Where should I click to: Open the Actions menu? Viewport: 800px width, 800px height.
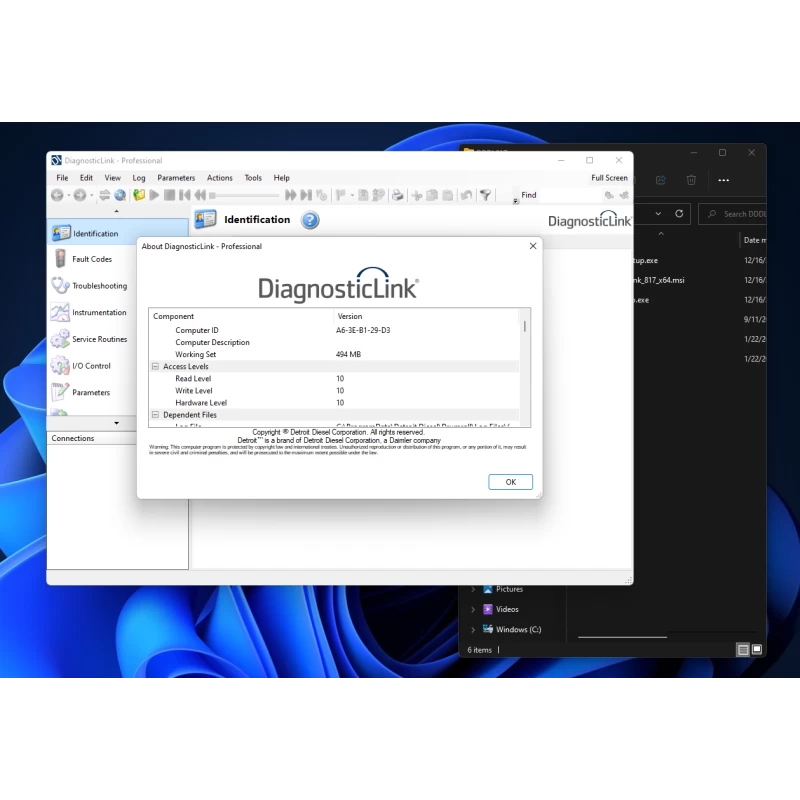(219, 178)
